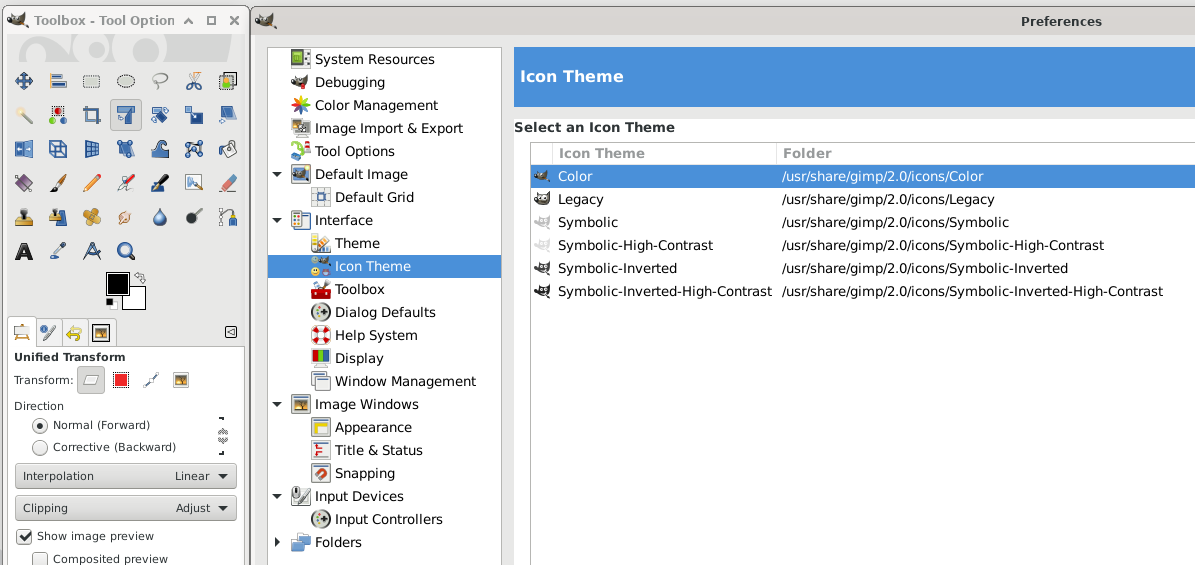1195x565 pixels.
Task: Open the Interpolation dropdown
Action: pos(126,476)
